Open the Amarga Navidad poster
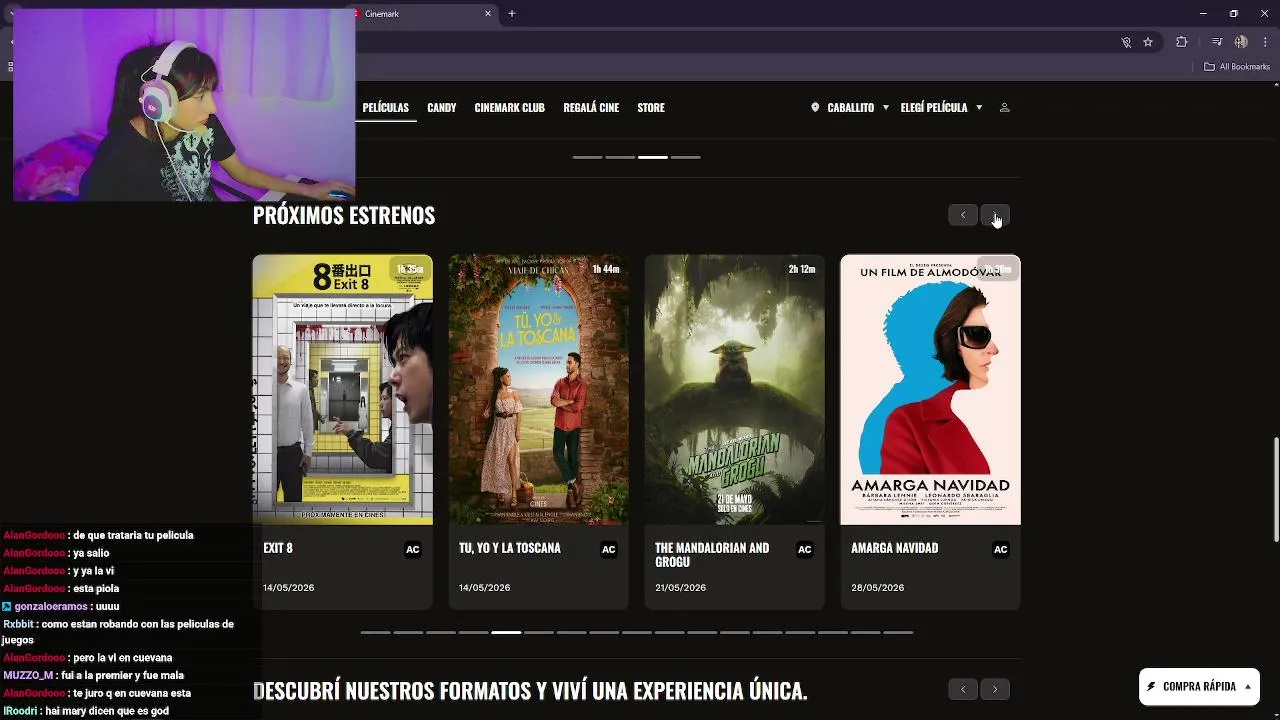1280x720 pixels. pos(931,389)
